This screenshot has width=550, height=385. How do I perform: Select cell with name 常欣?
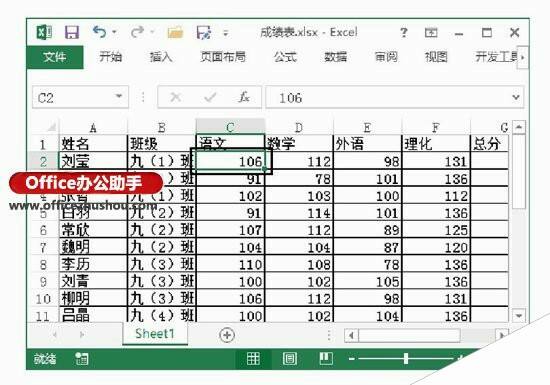click(93, 230)
